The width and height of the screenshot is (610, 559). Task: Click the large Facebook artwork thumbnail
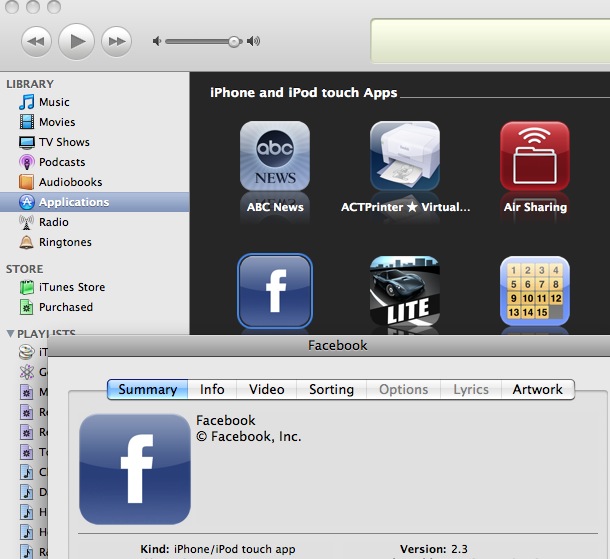(135, 469)
